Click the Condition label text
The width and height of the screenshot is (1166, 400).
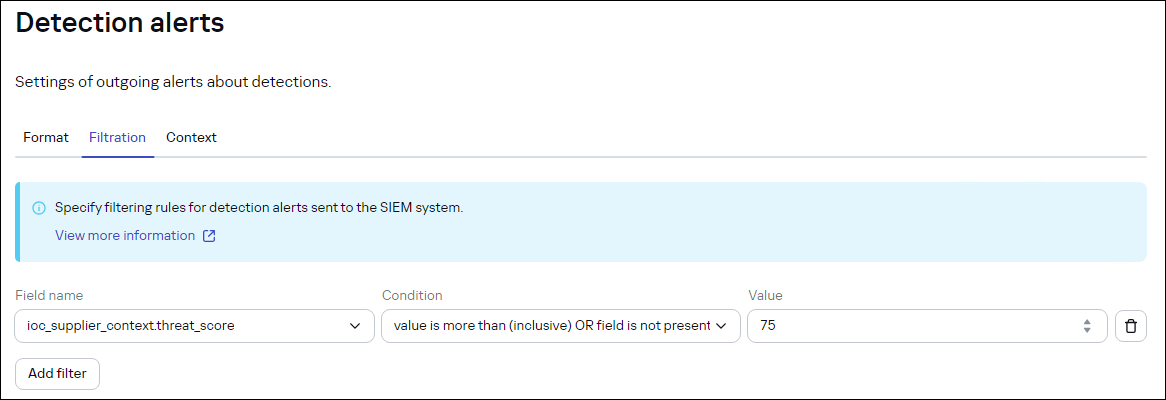412,295
